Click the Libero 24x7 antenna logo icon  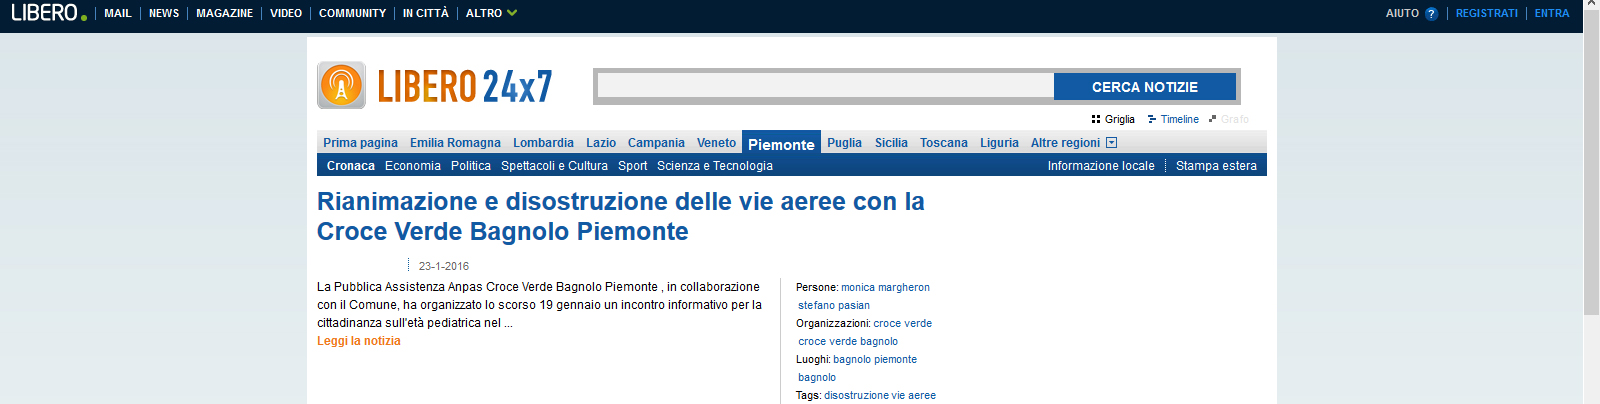(341, 86)
